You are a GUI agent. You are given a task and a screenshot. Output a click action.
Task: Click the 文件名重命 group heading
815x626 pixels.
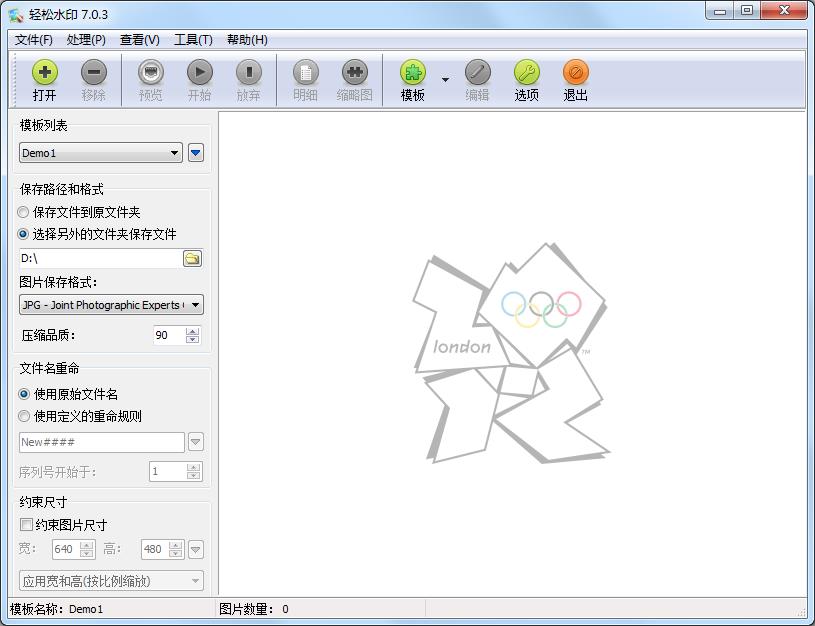click(49, 369)
